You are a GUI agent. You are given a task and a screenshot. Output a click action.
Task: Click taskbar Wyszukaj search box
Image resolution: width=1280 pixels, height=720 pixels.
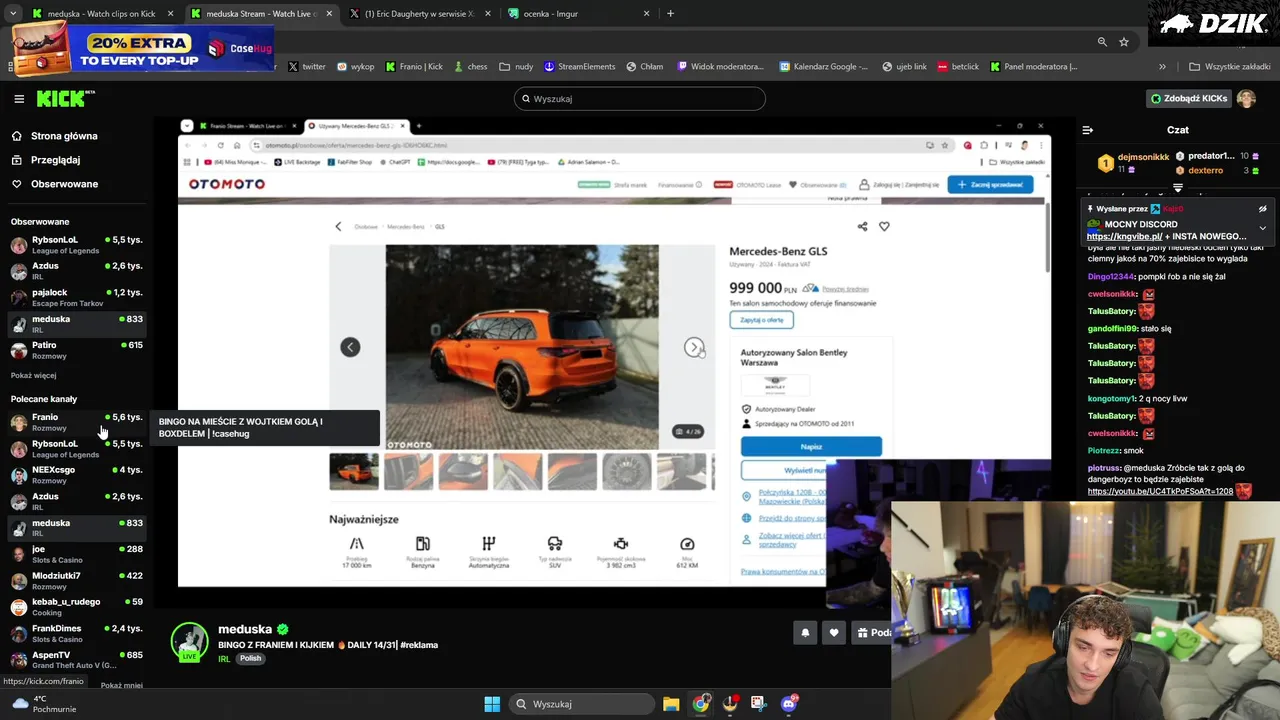pyautogui.click(x=582, y=704)
